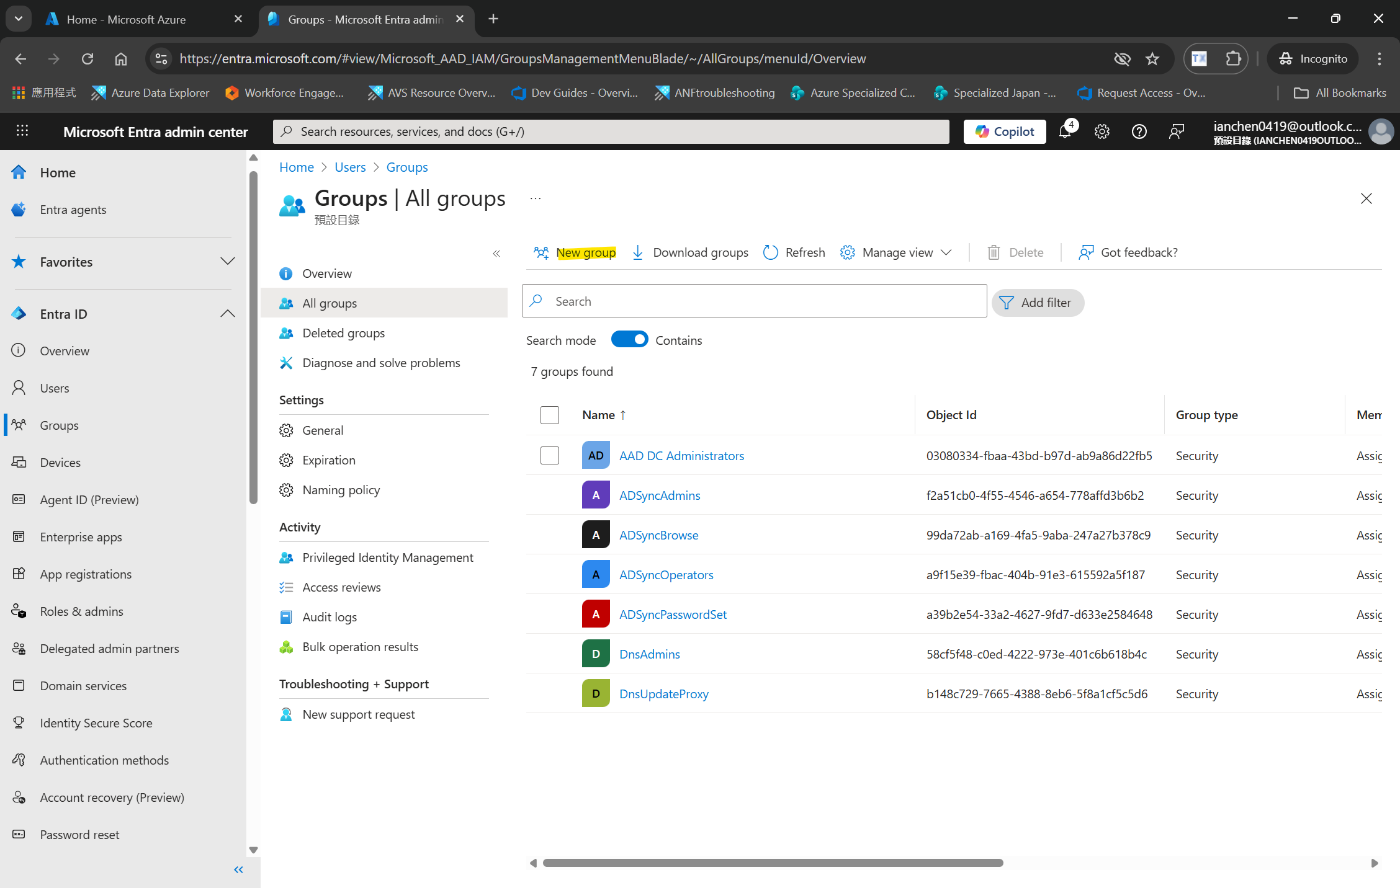Open the portal waffle menu icon
Image resolution: width=1400 pixels, height=888 pixels.
point(22,131)
